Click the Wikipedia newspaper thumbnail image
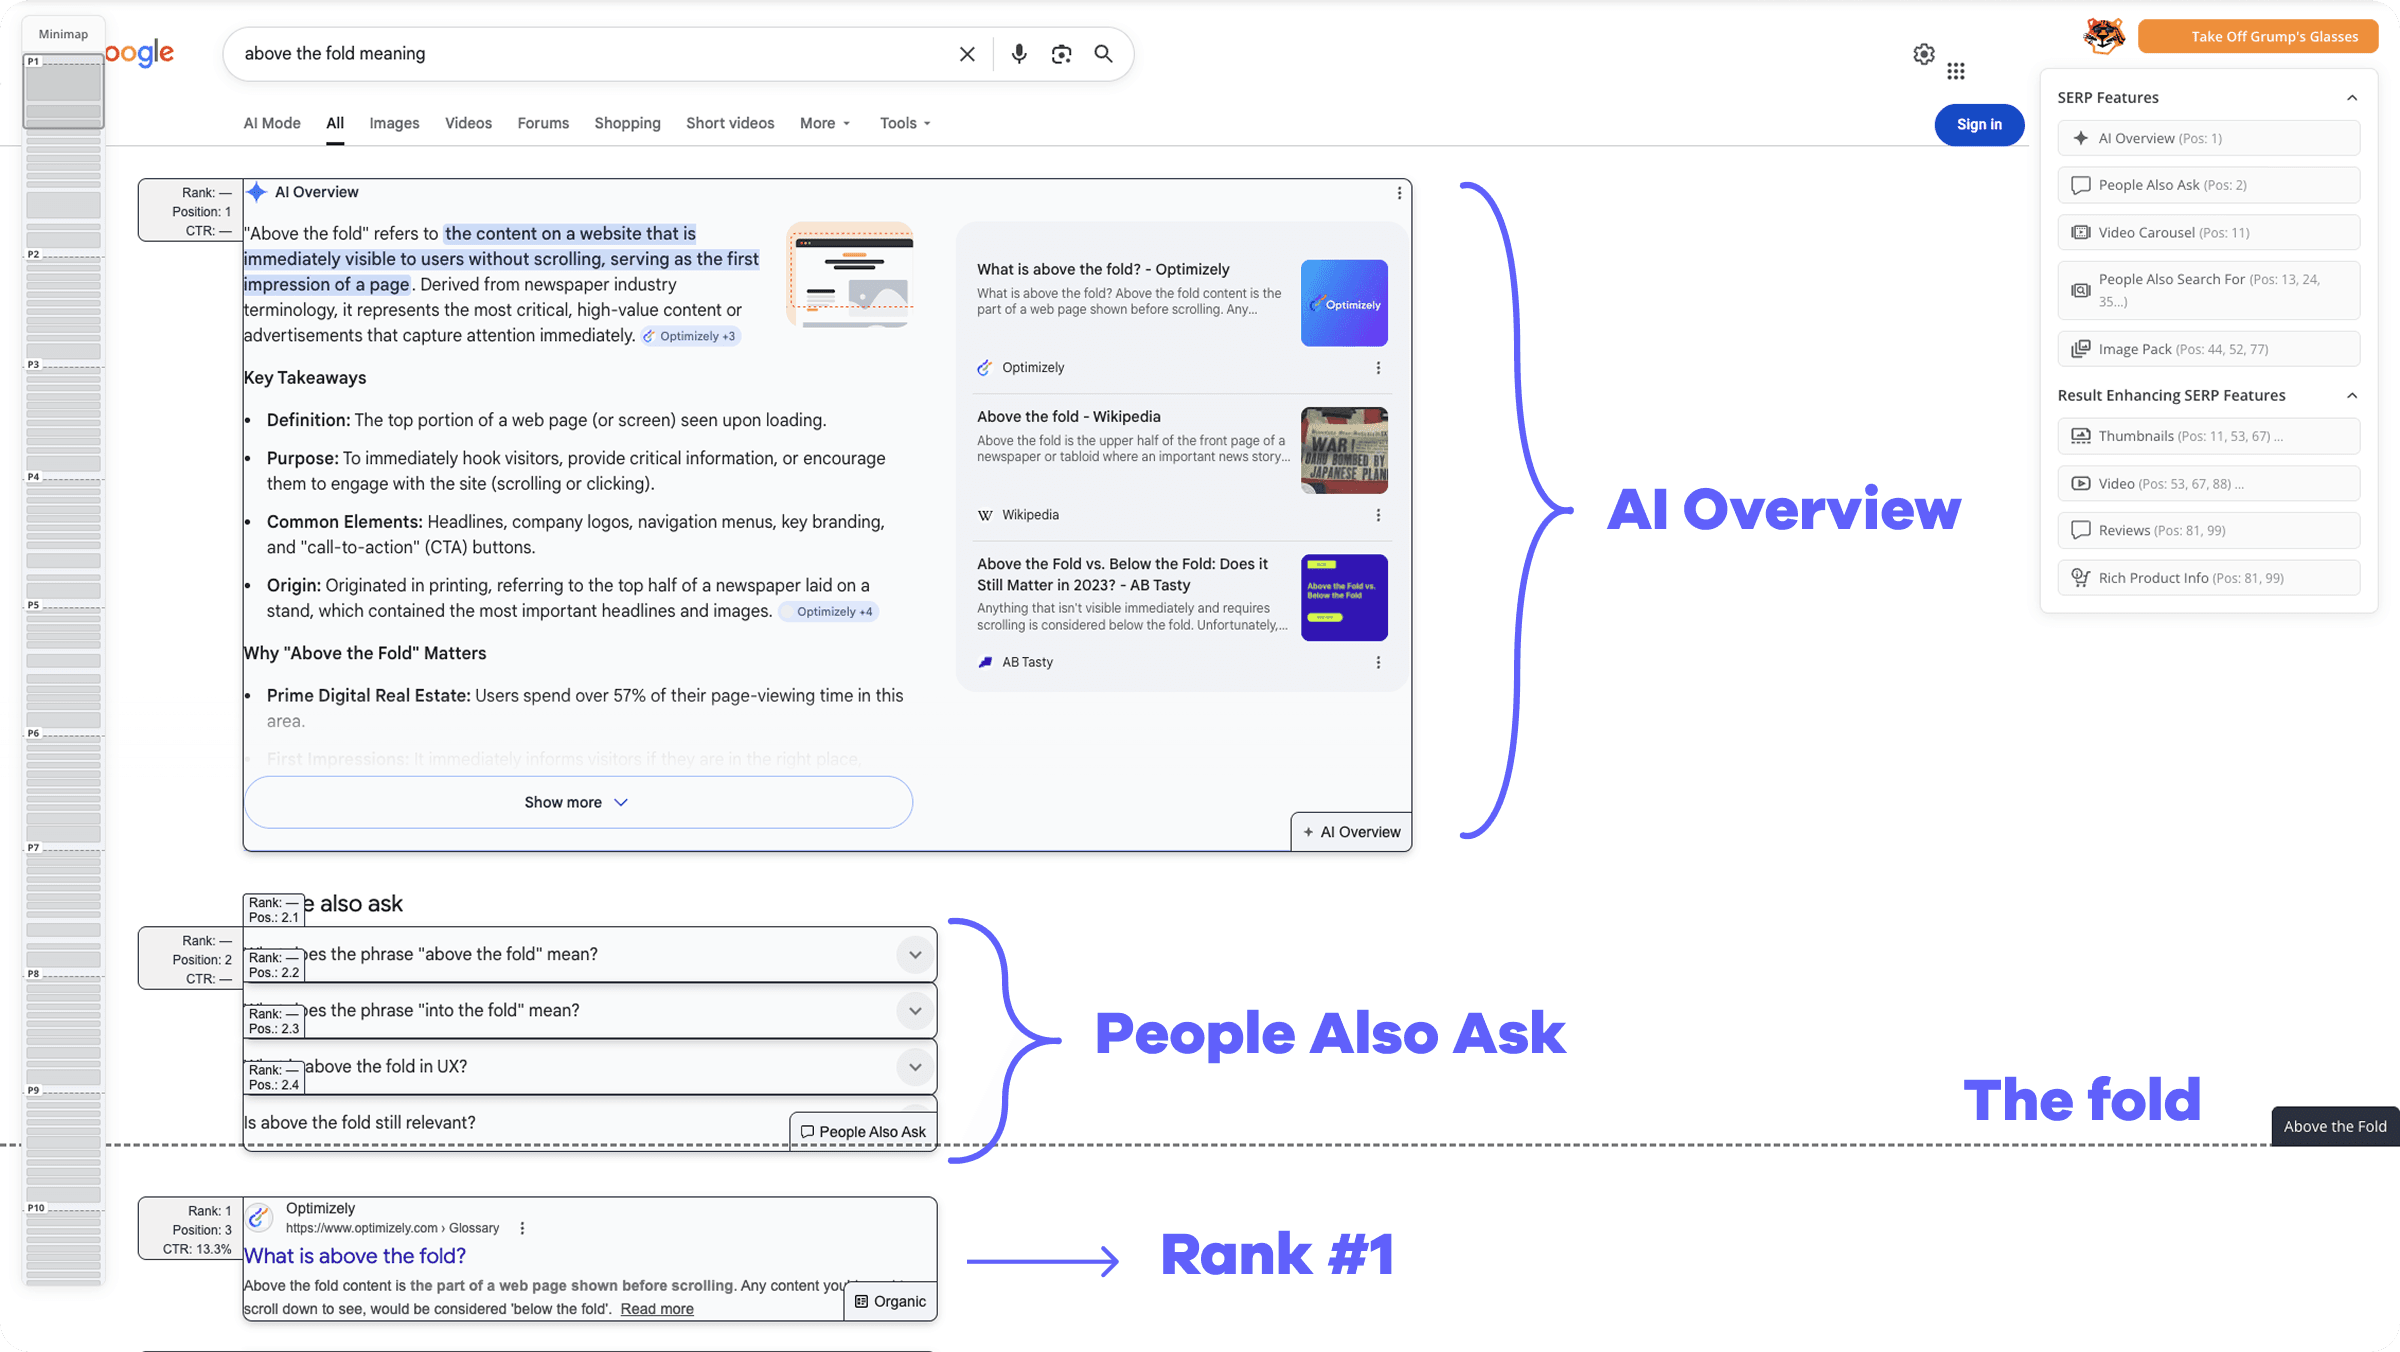 tap(1344, 450)
